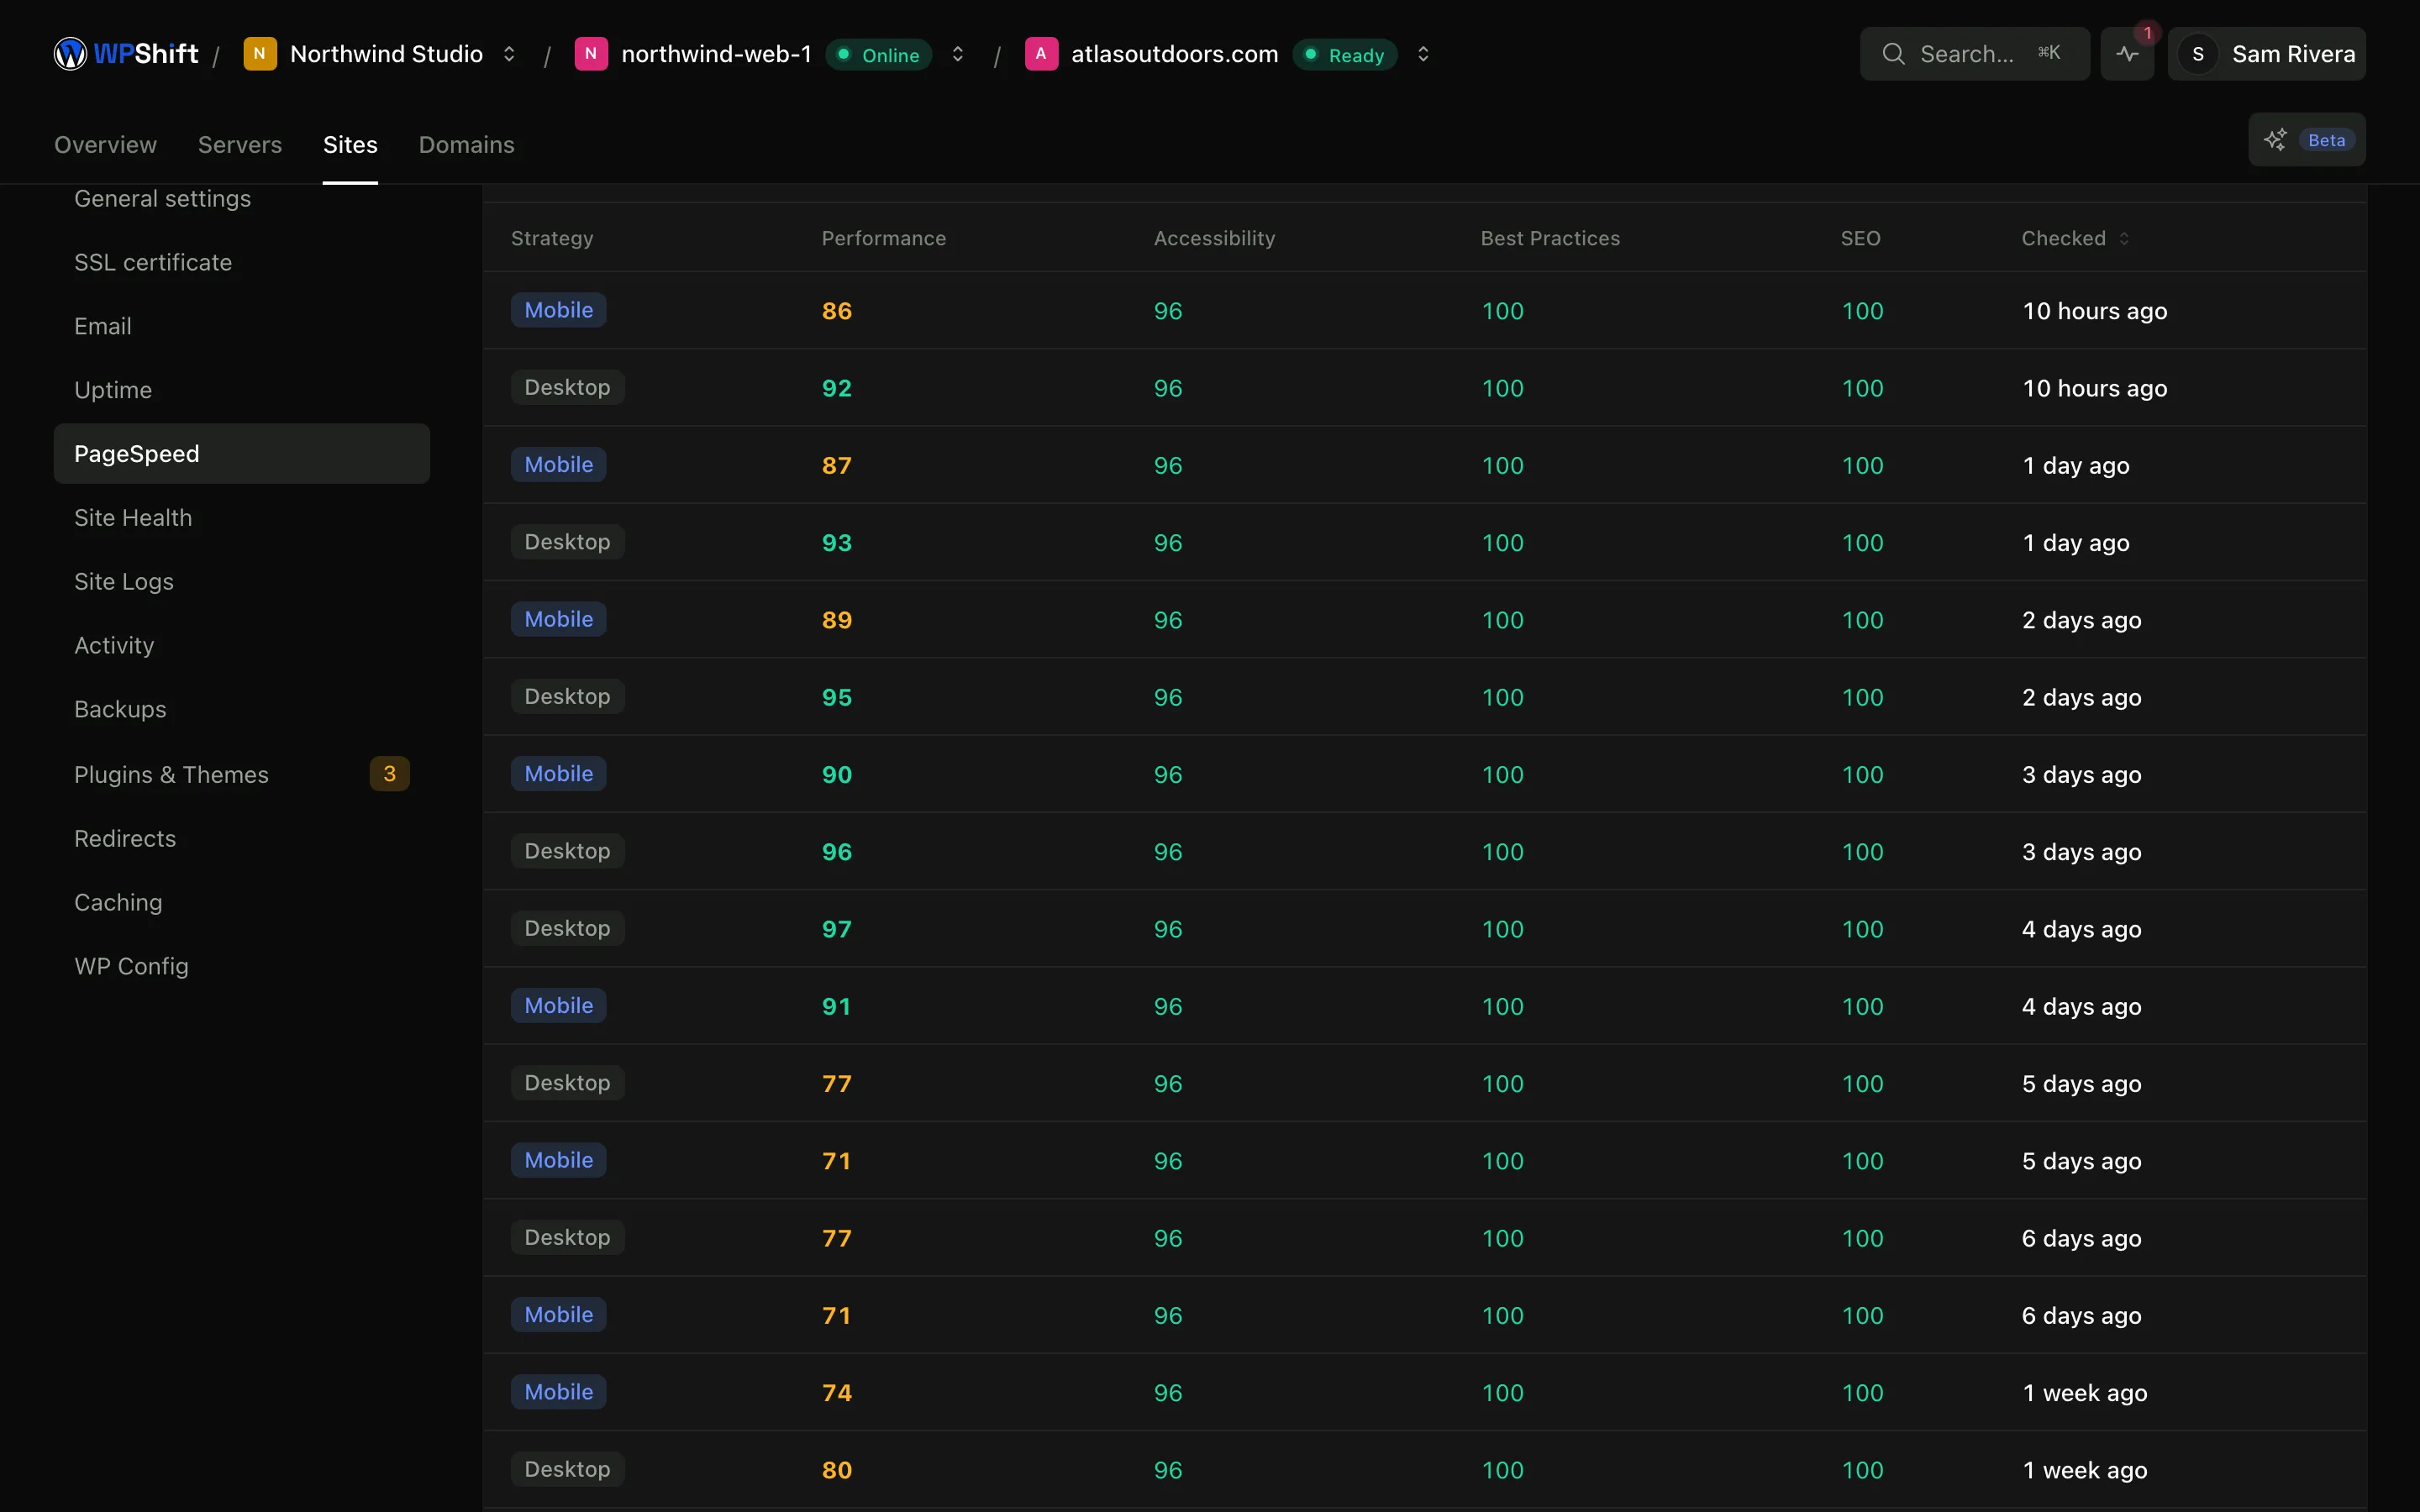Click the search magnifier icon

click(1893, 54)
